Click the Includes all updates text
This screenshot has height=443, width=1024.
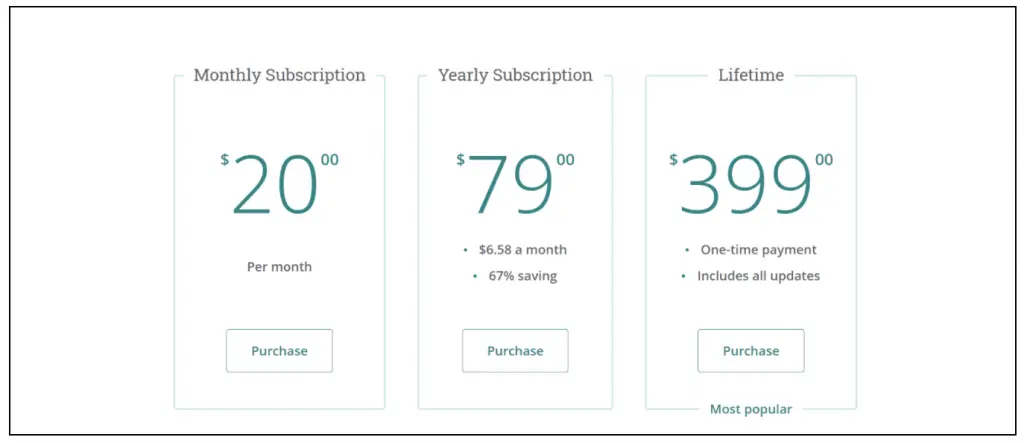[758, 276]
